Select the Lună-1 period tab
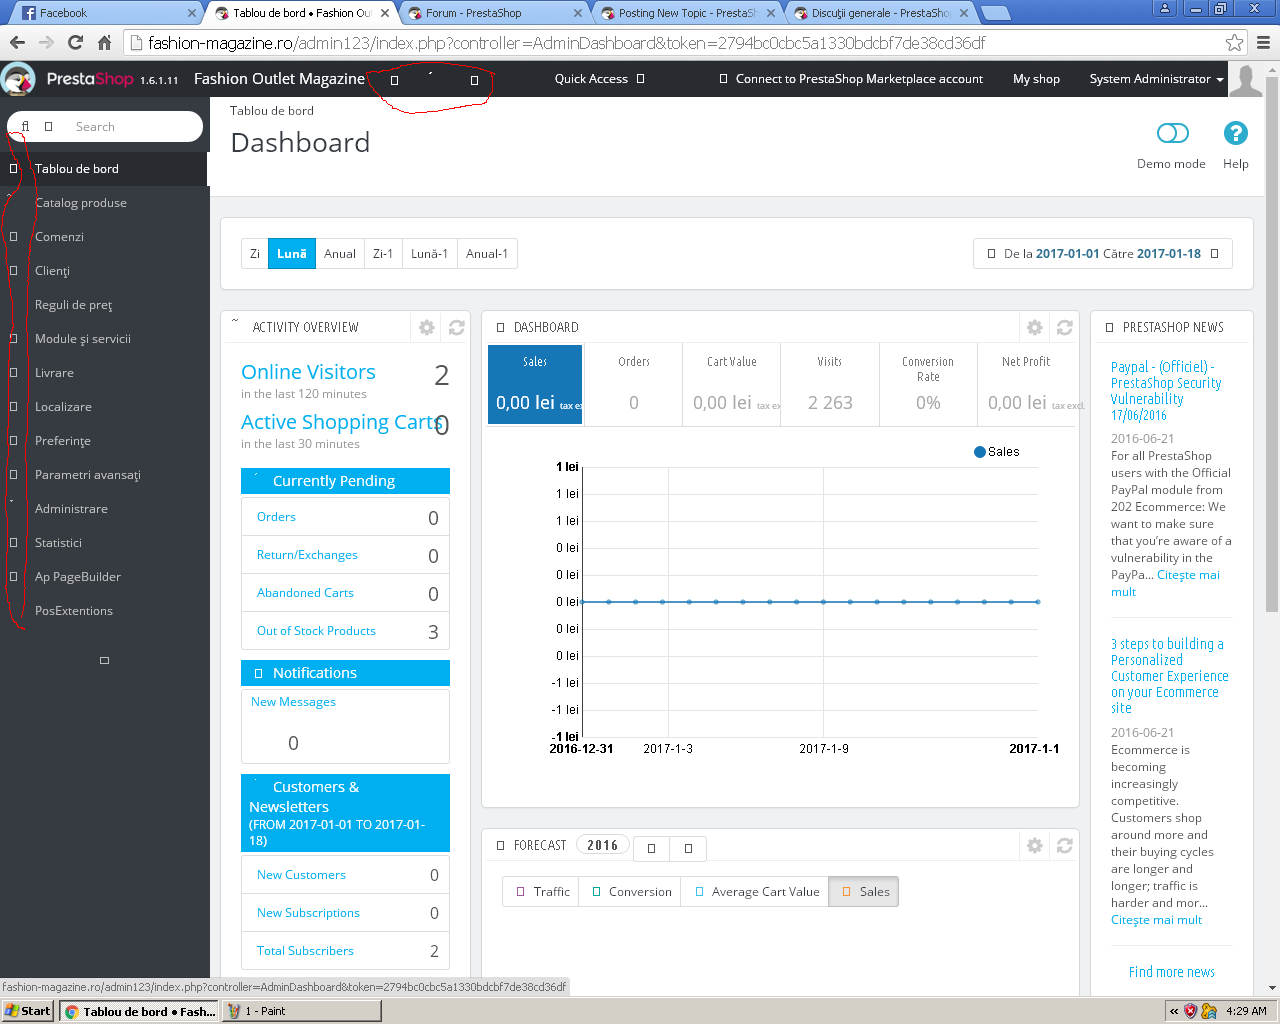The height and width of the screenshot is (1024, 1280). [x=430, y=254]
